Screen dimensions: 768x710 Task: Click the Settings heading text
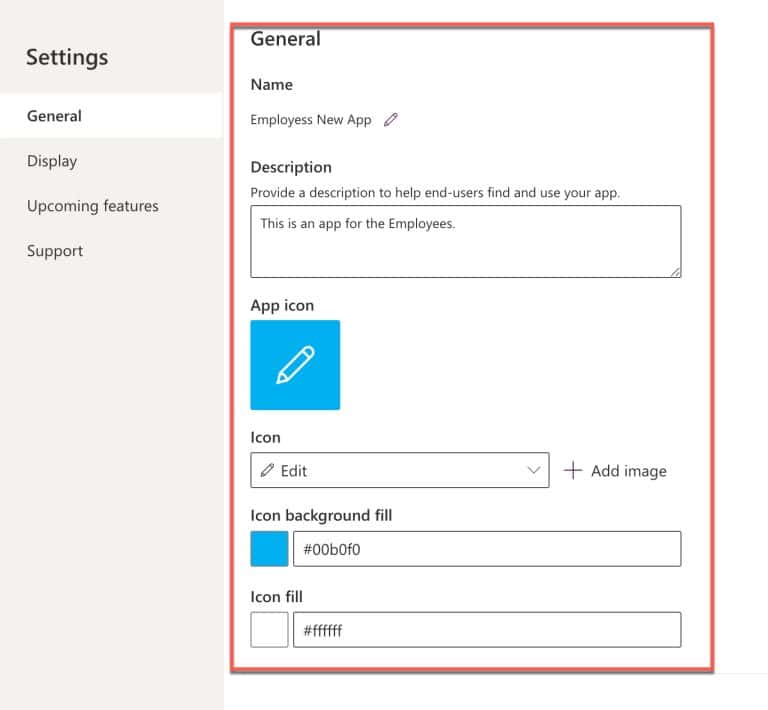[67, 57]
